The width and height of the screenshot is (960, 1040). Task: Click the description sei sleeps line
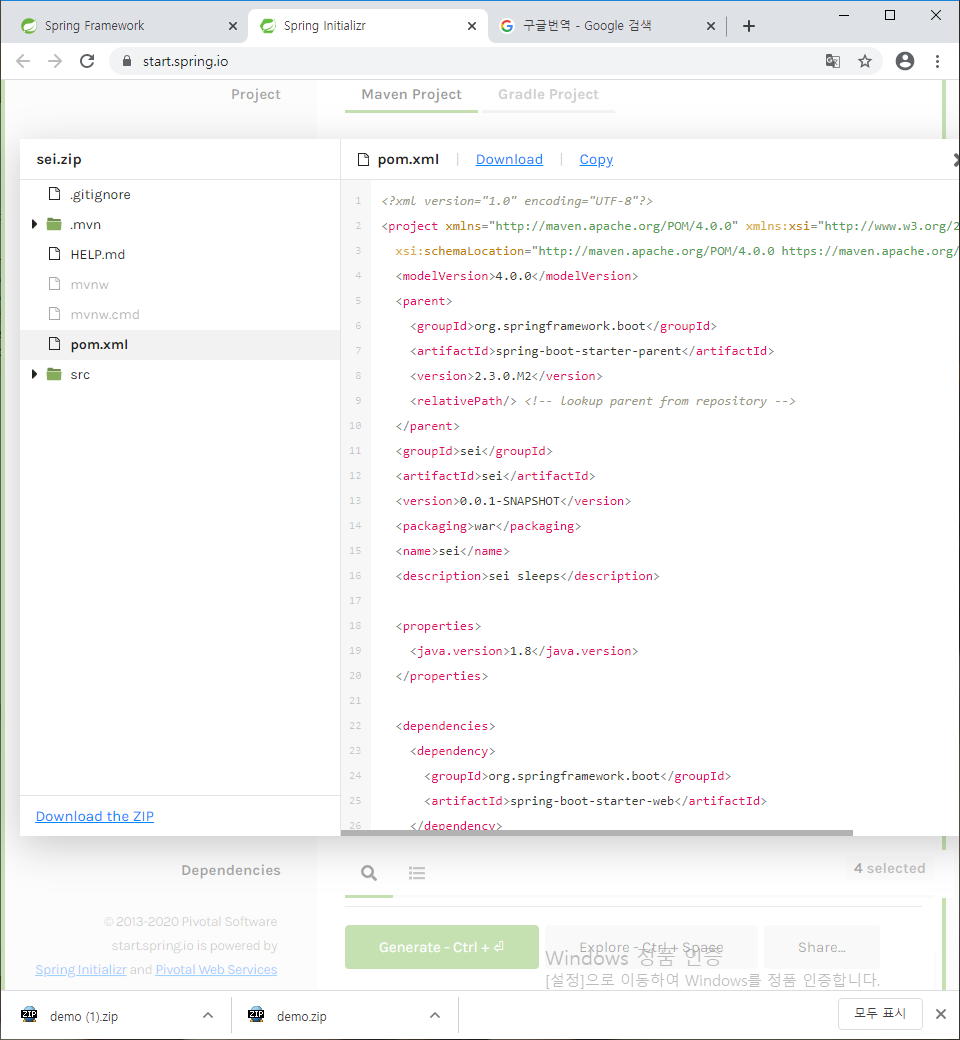pyautogui.click(x=527, y=576)
